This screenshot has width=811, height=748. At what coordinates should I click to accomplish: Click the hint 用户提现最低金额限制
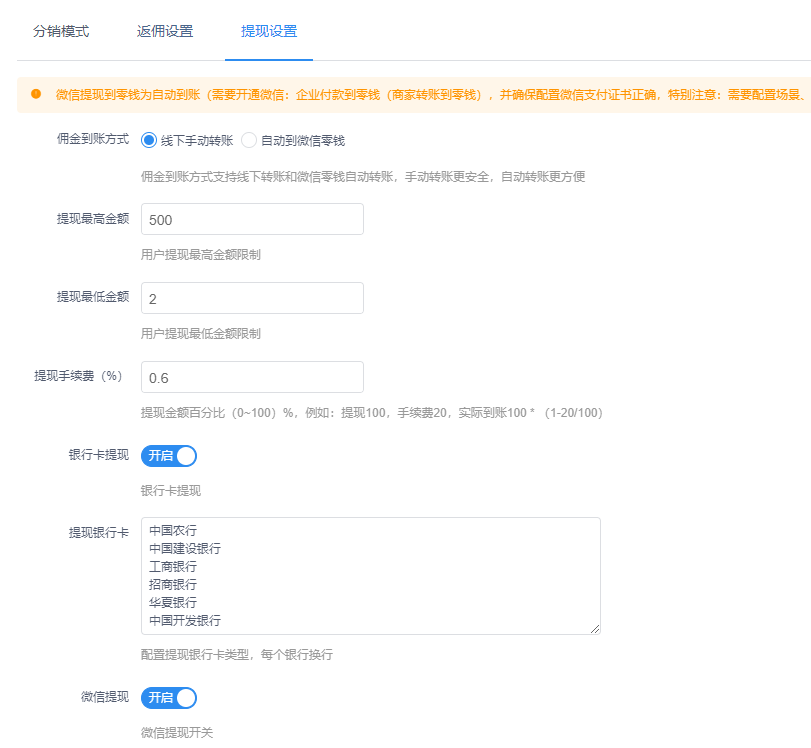pos(201,334)
